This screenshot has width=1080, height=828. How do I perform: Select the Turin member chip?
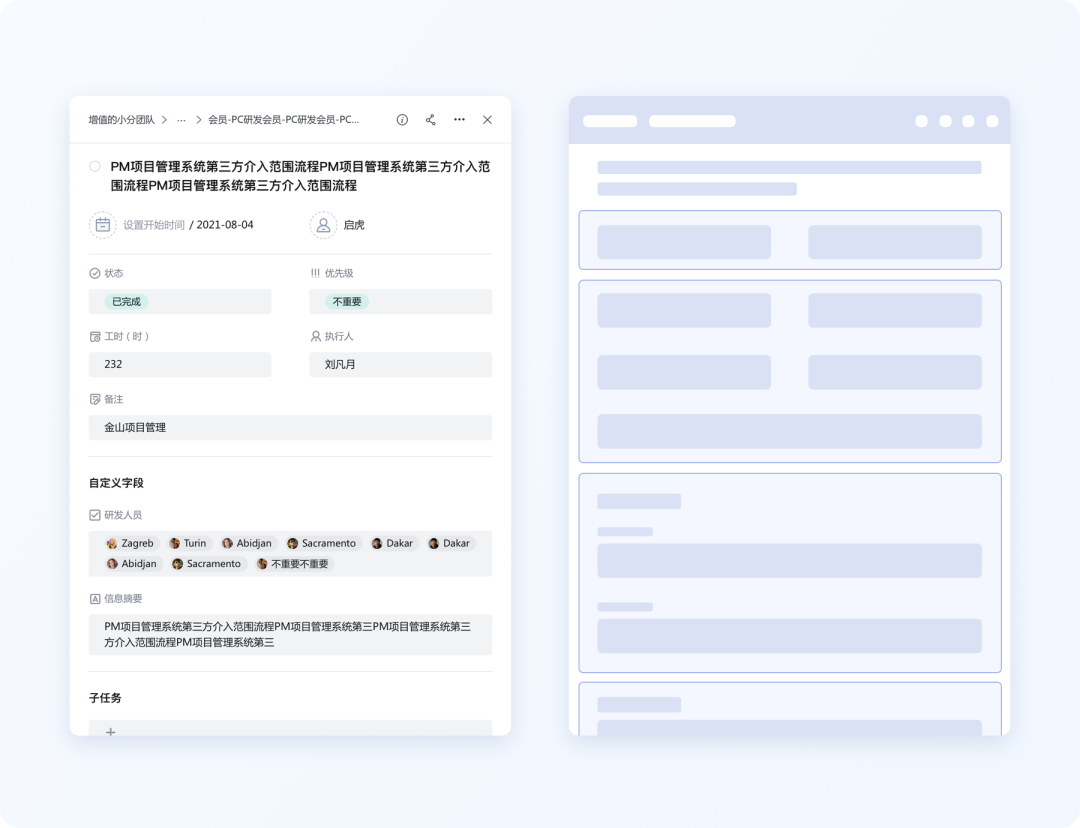(189, 544)
